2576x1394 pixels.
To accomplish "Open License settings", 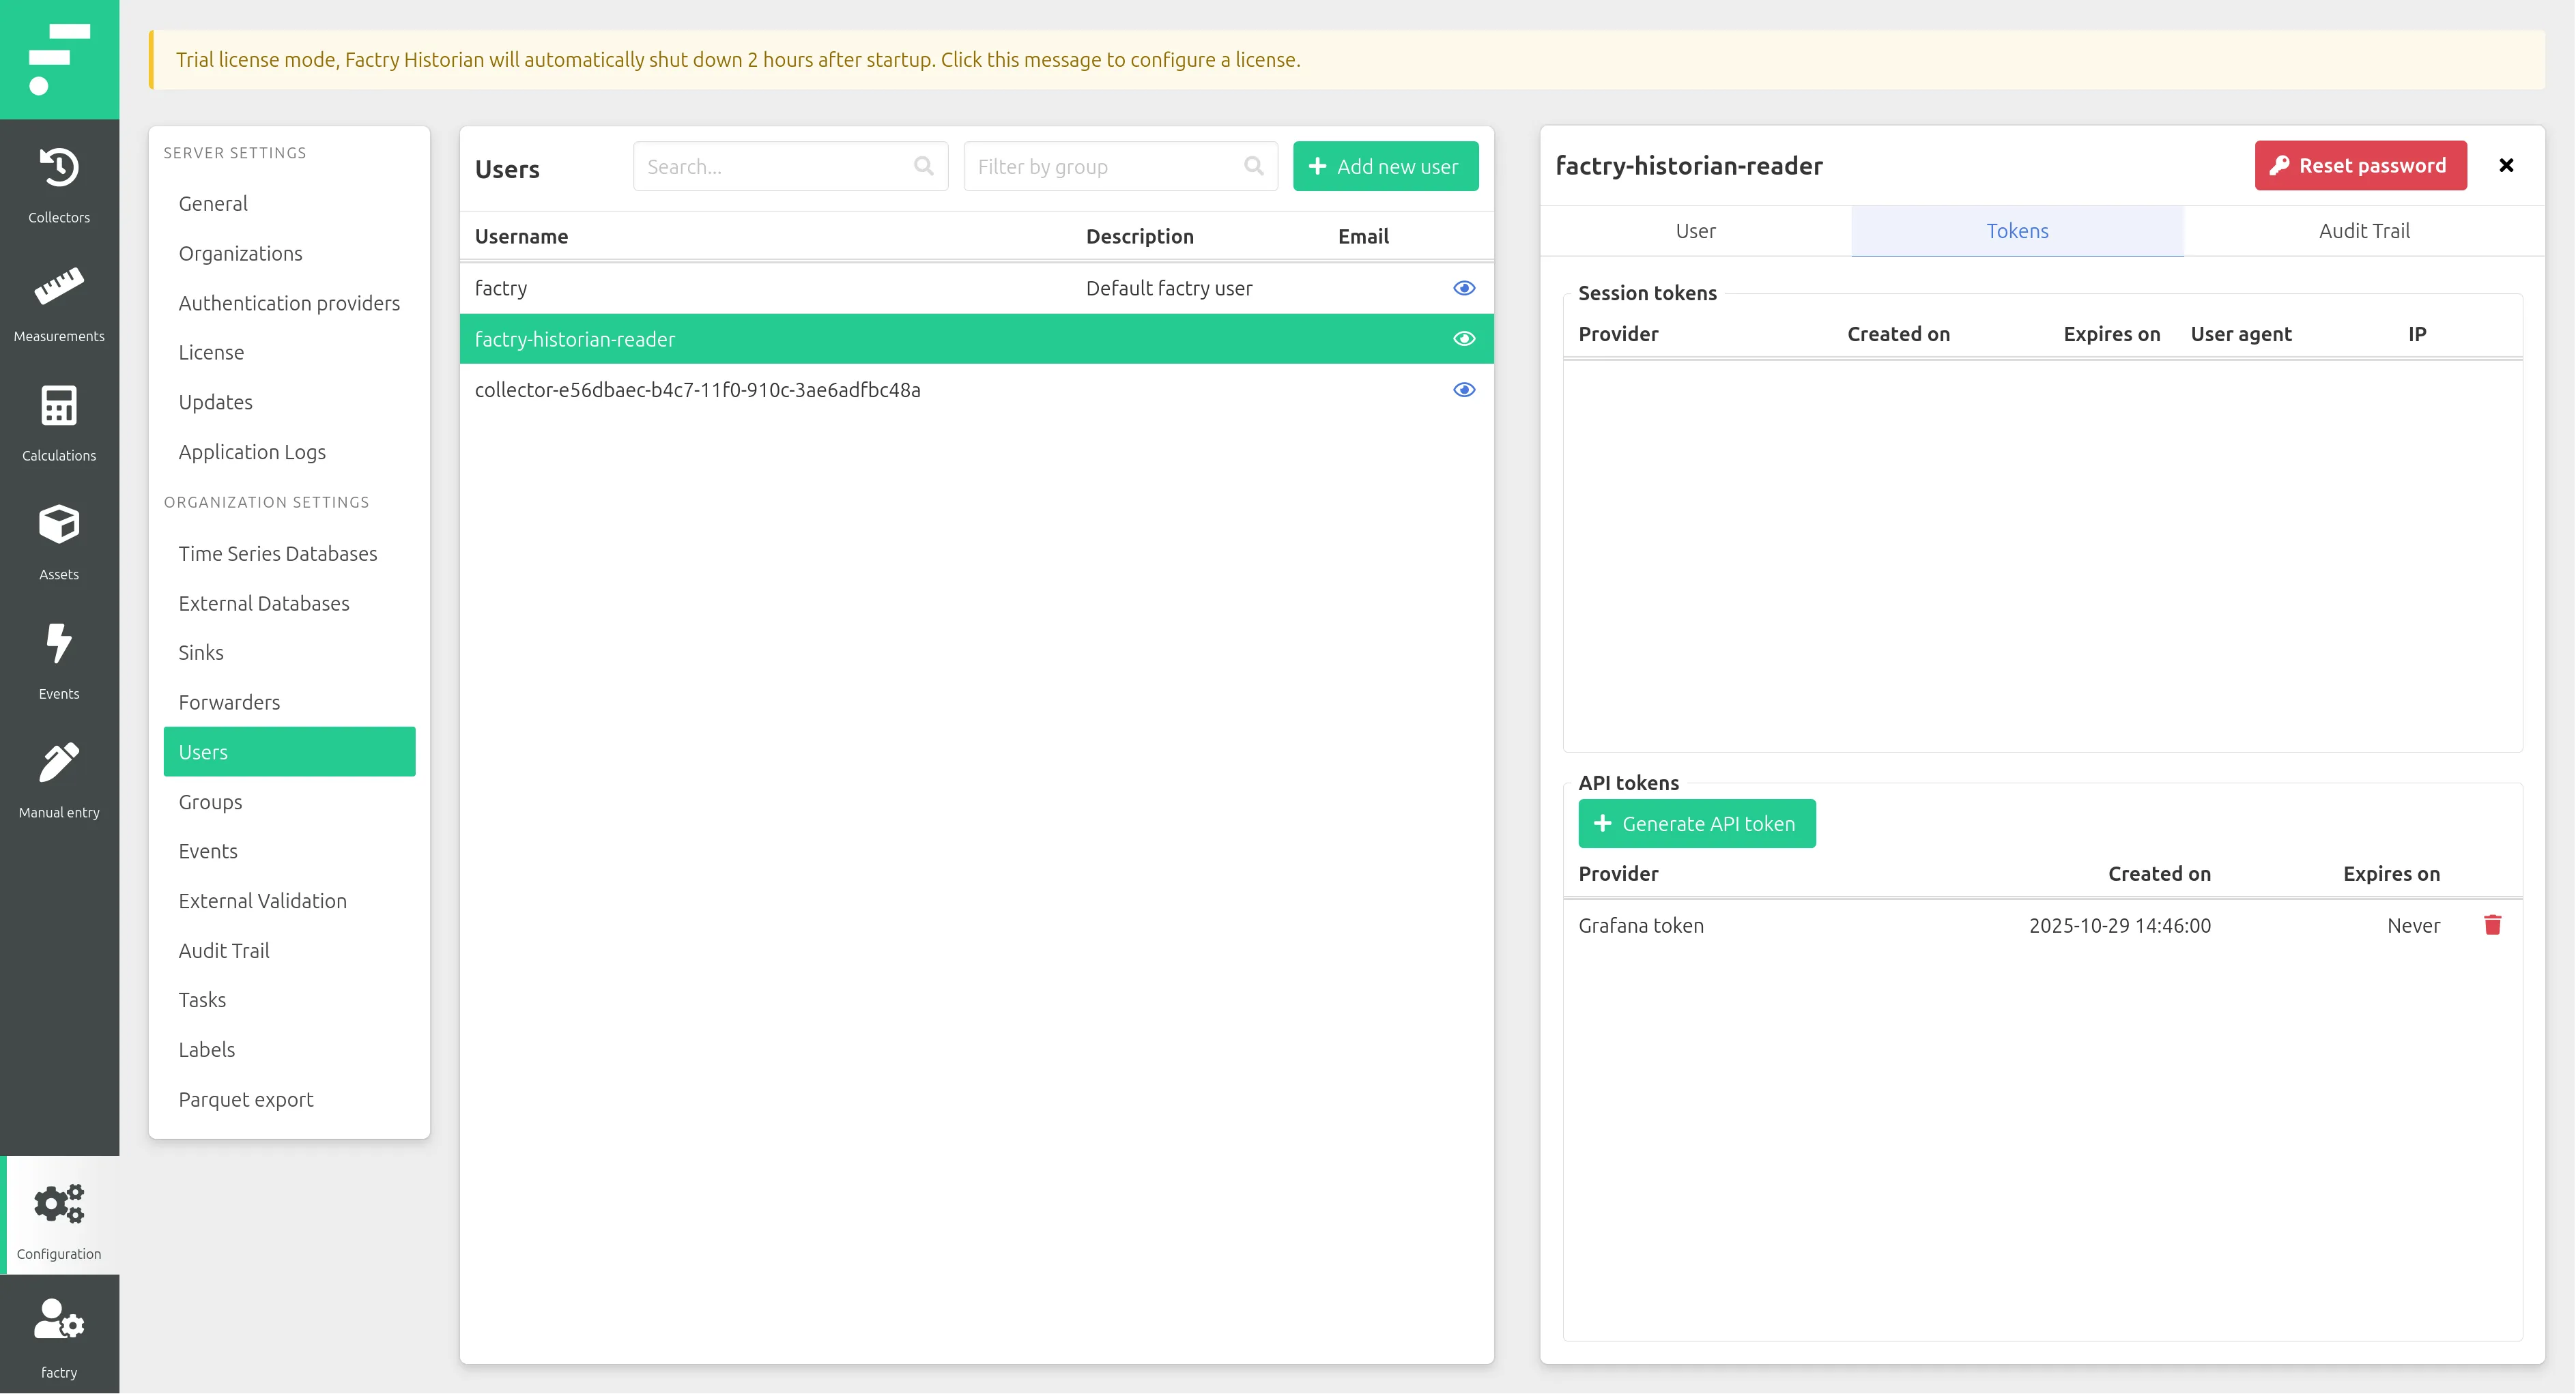I will click(x=289, y=352).
